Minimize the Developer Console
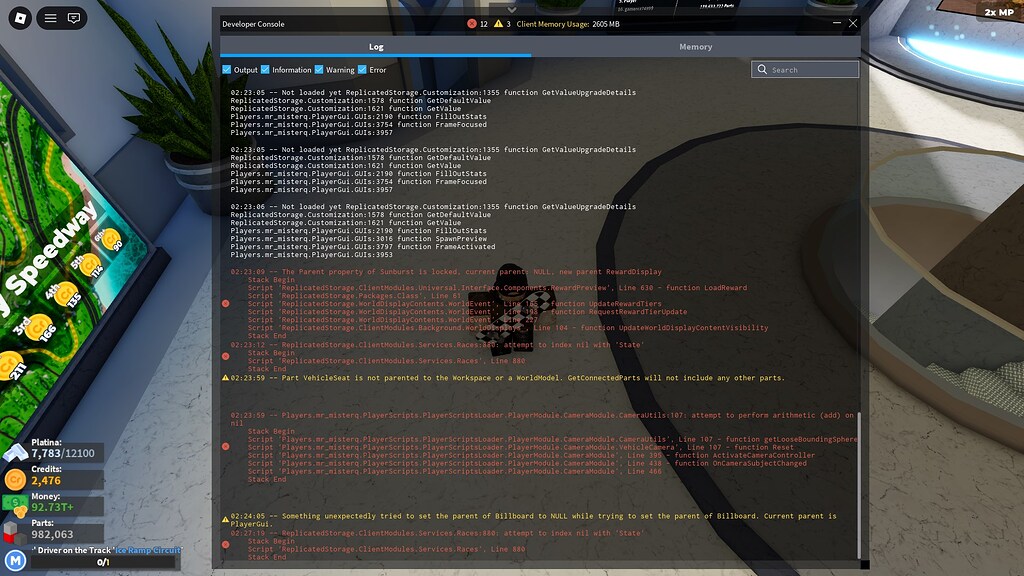 pyautogui.click(x=837, y=23)
